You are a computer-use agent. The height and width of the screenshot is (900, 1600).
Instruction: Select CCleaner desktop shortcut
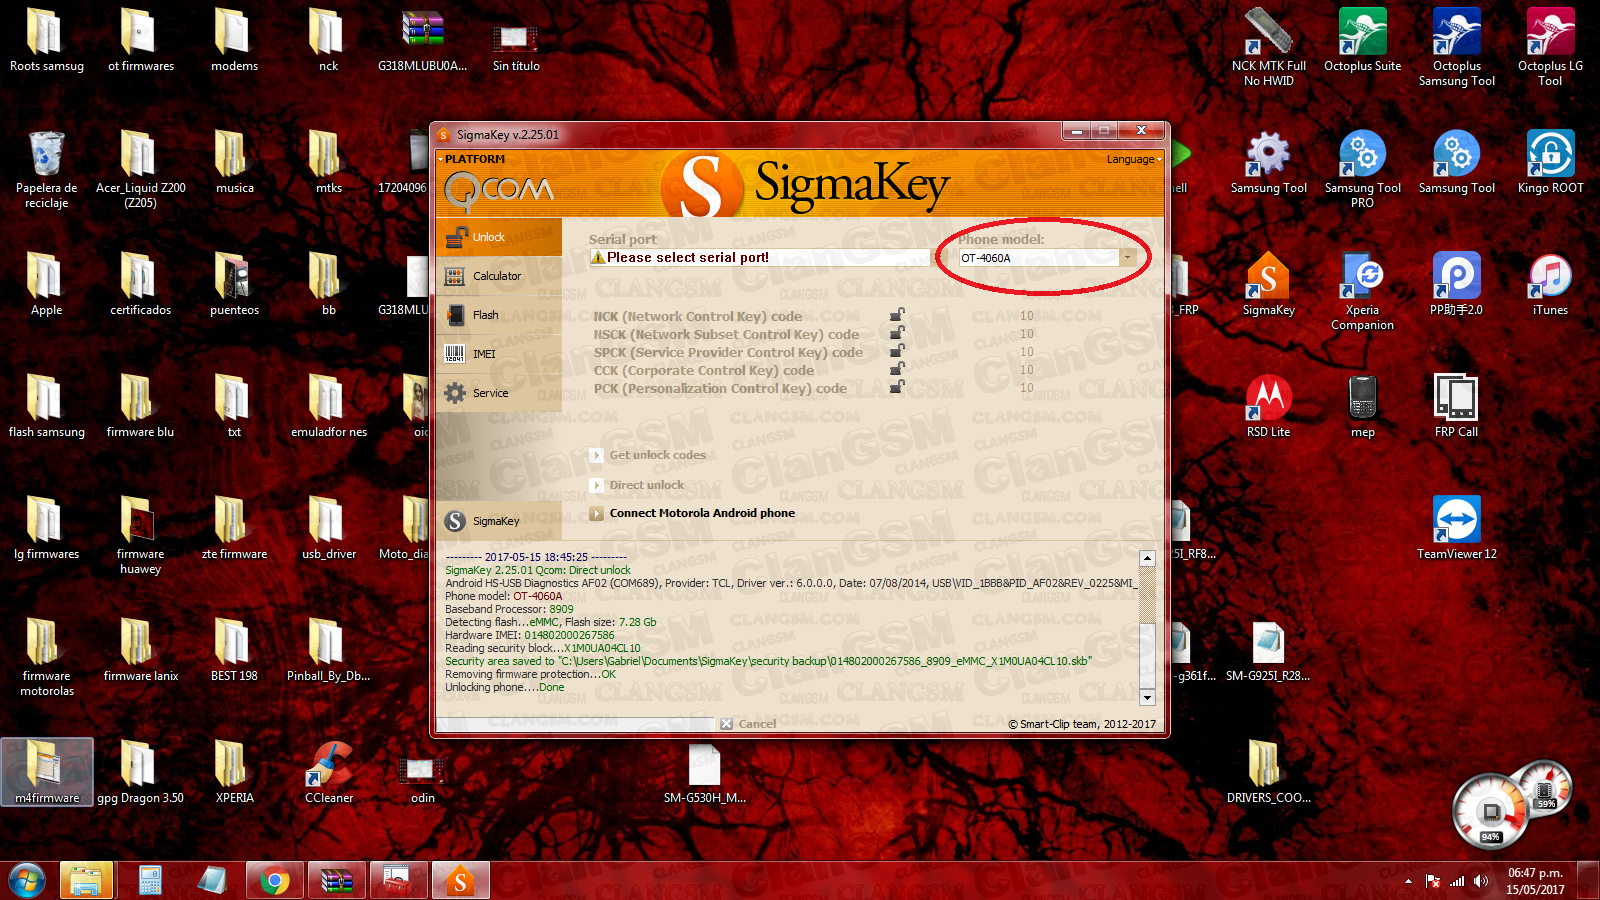pyautogui.click(x=328, y=772)
